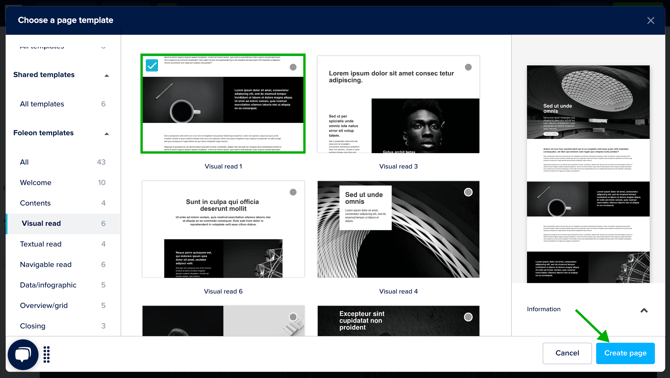
Task: Close the page template dialog
Action: click(650, 21)
